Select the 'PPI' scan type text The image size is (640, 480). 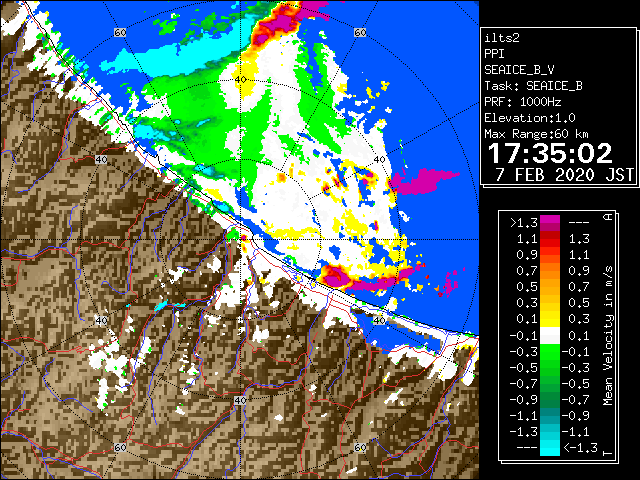point(494,54)
